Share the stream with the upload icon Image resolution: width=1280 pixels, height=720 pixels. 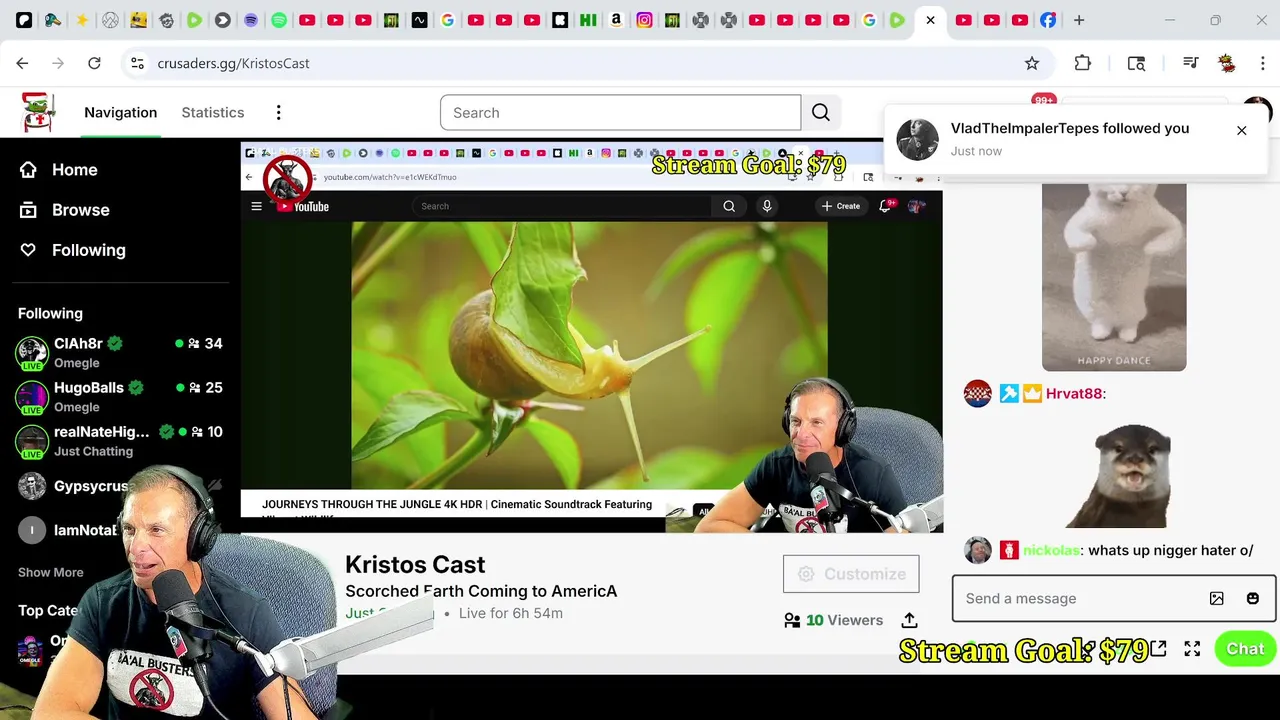(909, 620)
